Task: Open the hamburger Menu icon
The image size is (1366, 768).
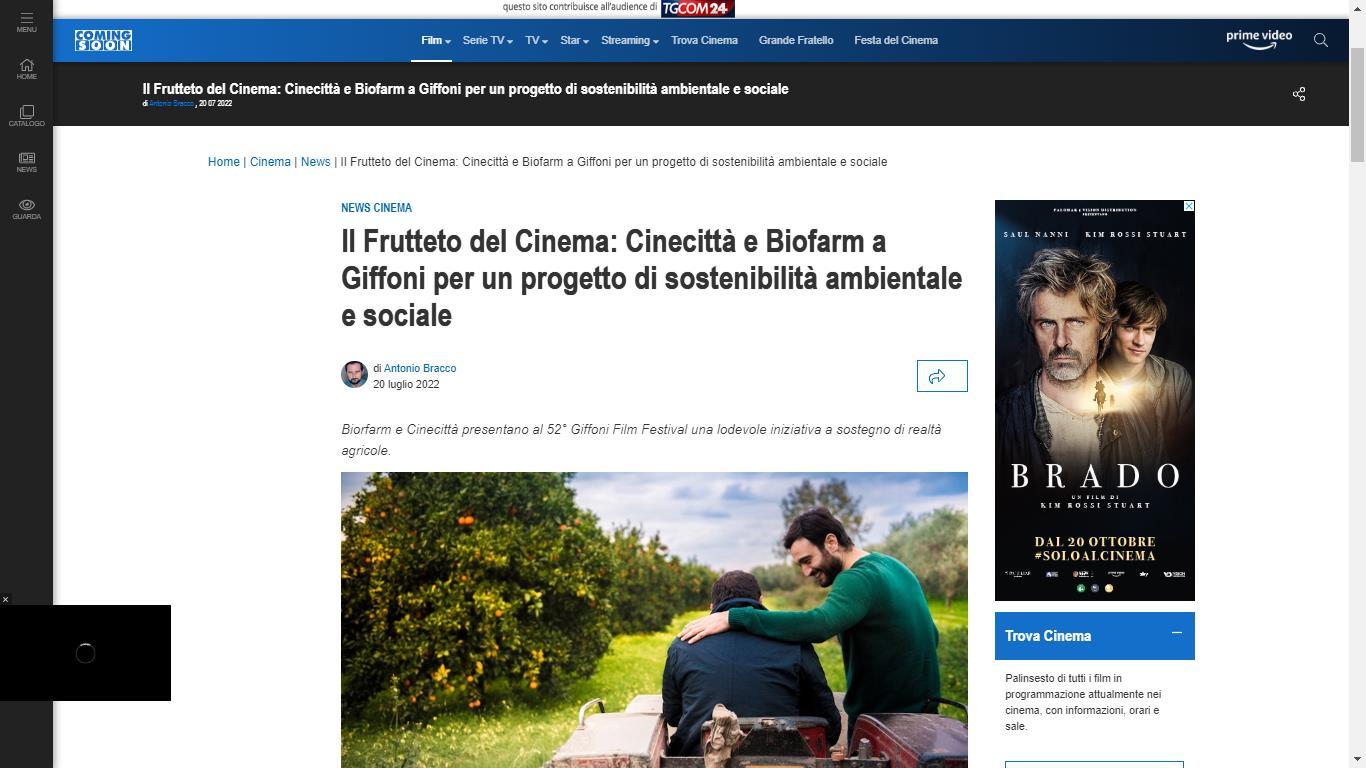Action: pos(26,22)
